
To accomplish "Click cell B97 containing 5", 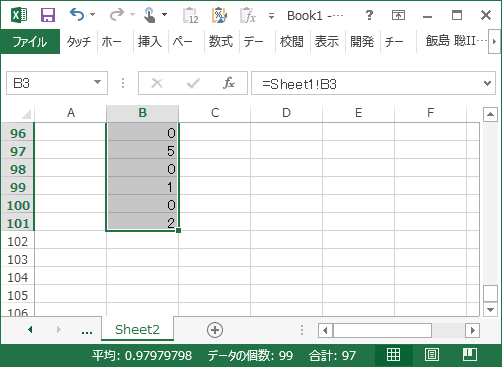I will coord(142,151).
